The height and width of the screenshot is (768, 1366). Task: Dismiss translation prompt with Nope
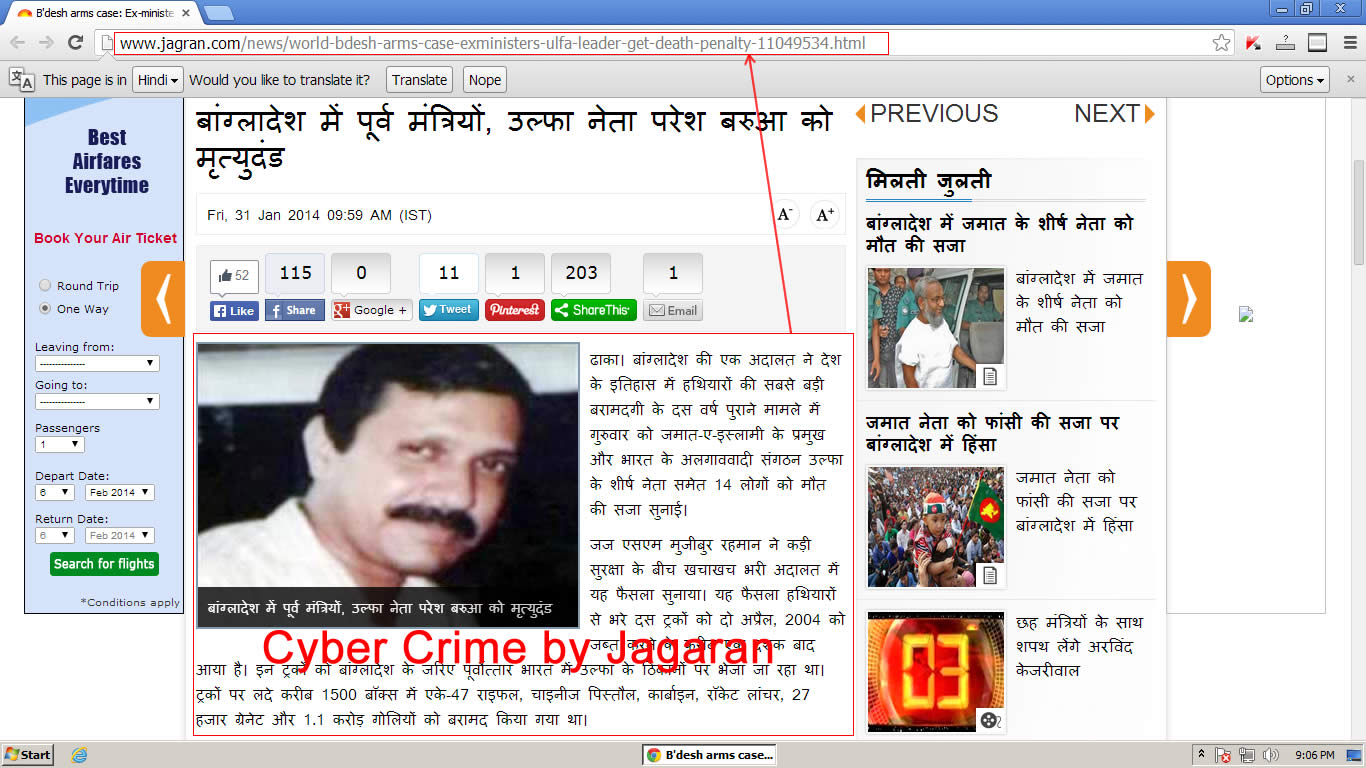484,79
